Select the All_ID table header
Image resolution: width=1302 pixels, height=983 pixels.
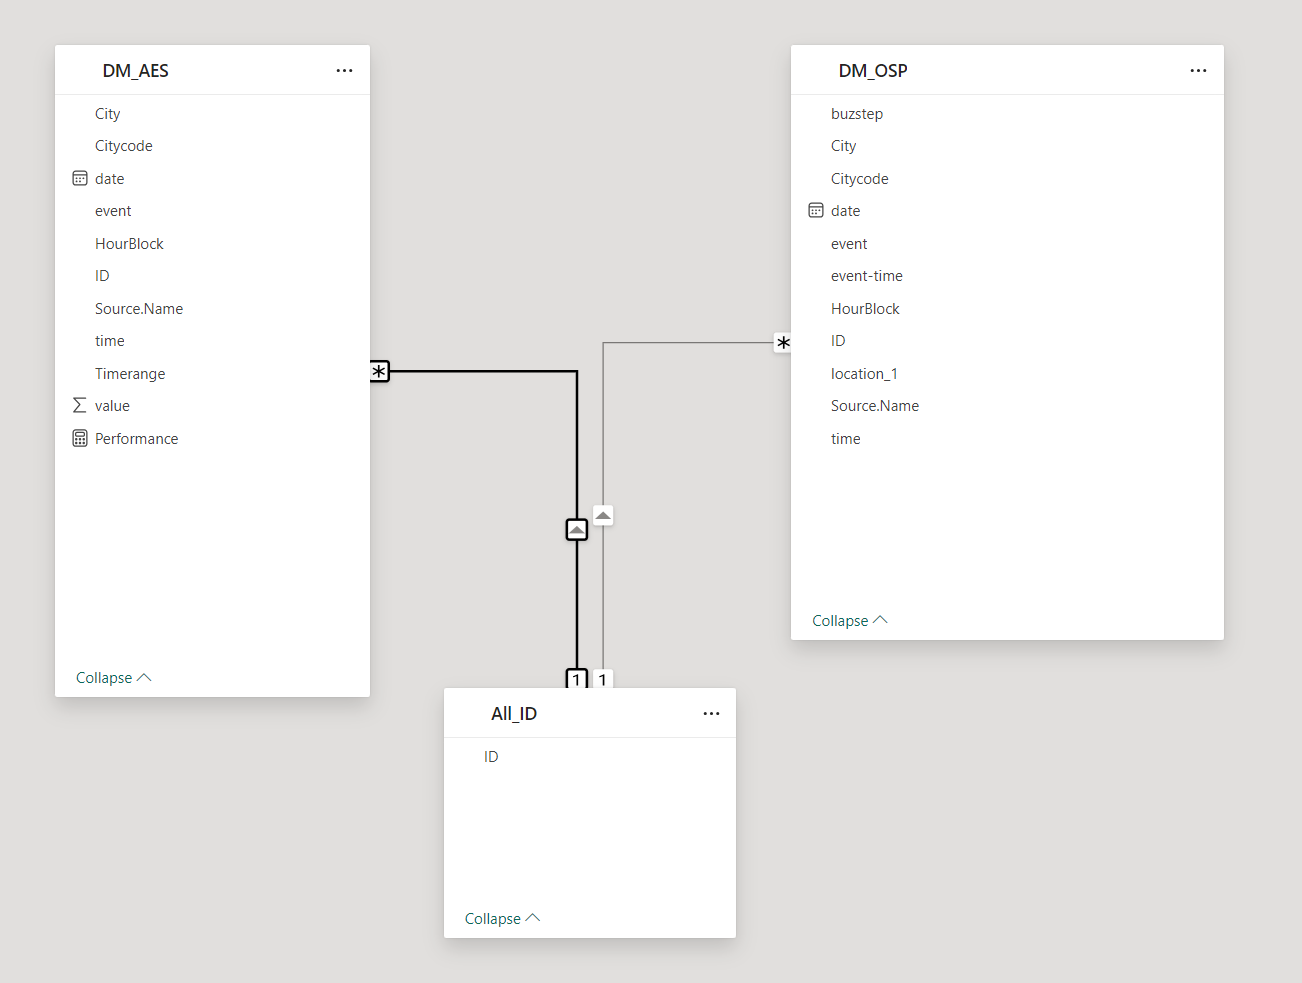point(590,714)
